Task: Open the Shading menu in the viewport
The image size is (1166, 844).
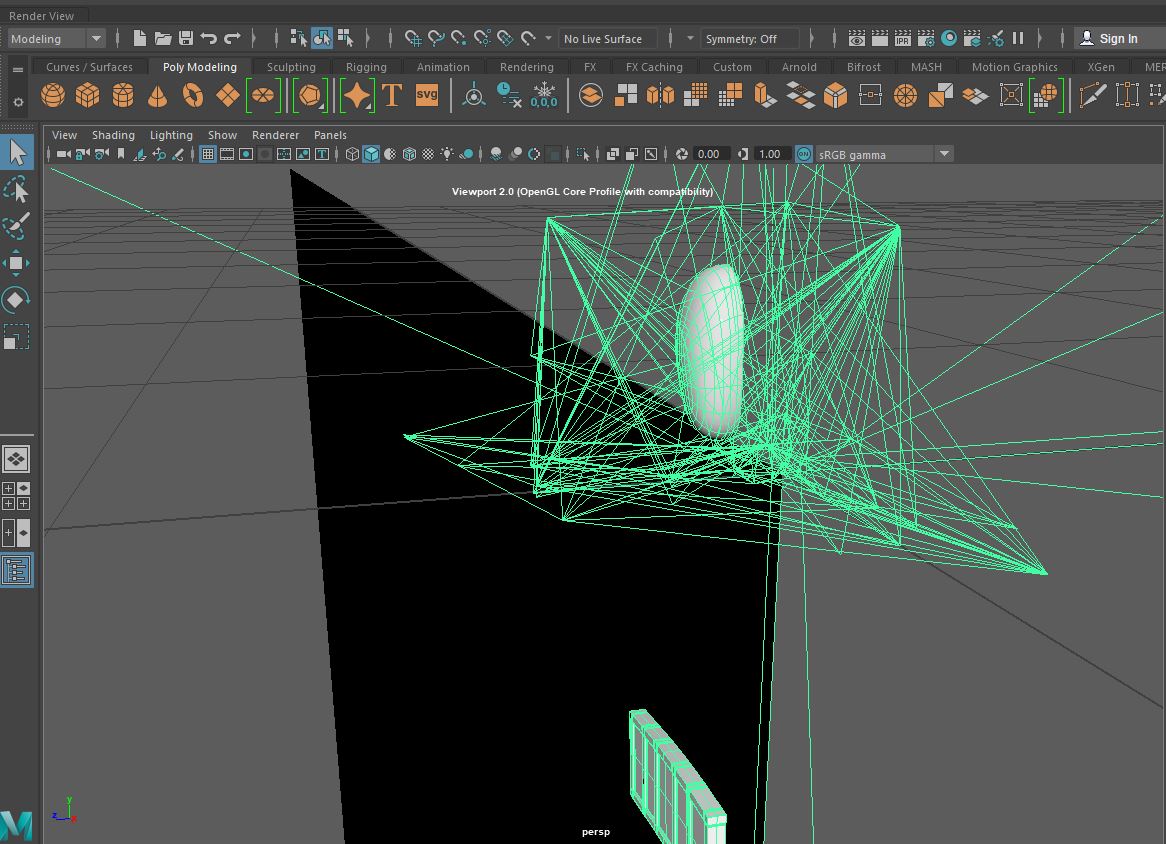Action: [x=113, y=134]
